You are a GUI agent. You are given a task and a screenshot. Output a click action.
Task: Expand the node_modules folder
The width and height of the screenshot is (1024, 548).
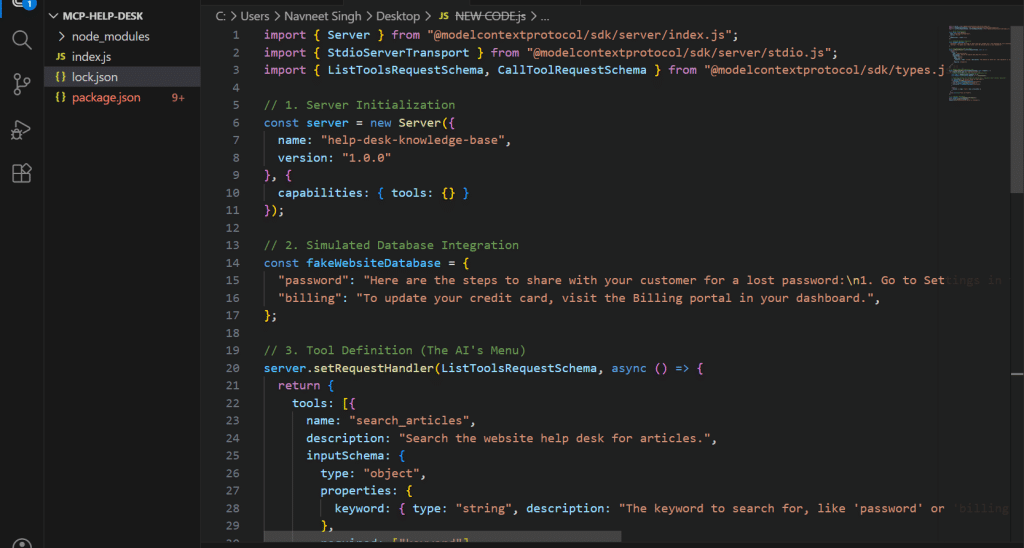click(110, 37)
